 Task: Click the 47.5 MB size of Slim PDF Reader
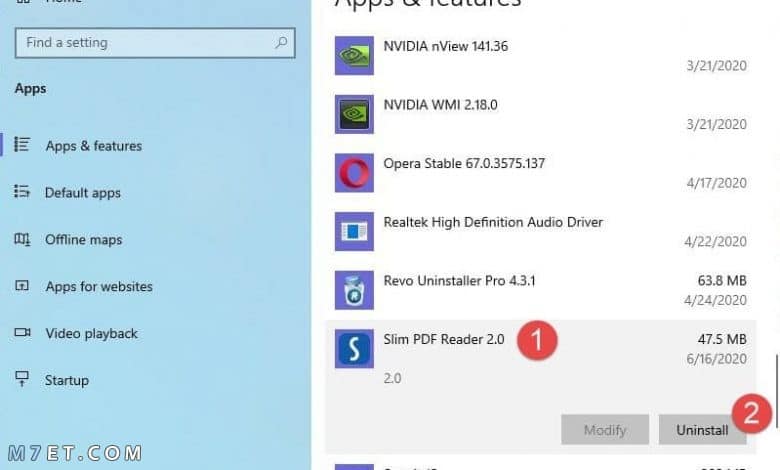point(722,340)
